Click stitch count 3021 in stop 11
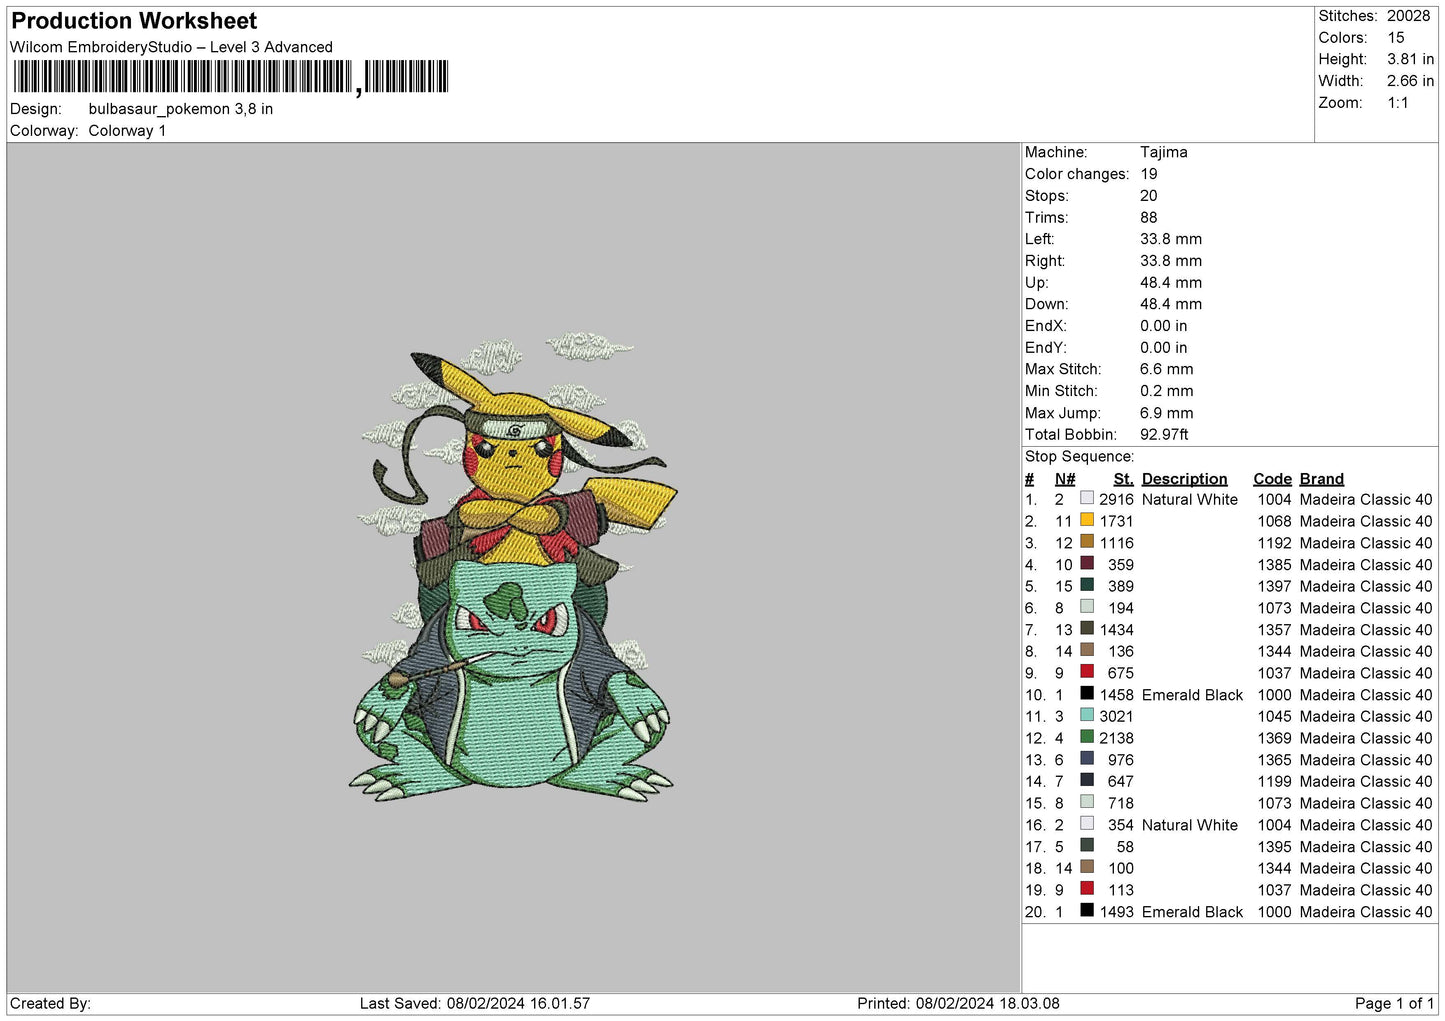 1116,716
